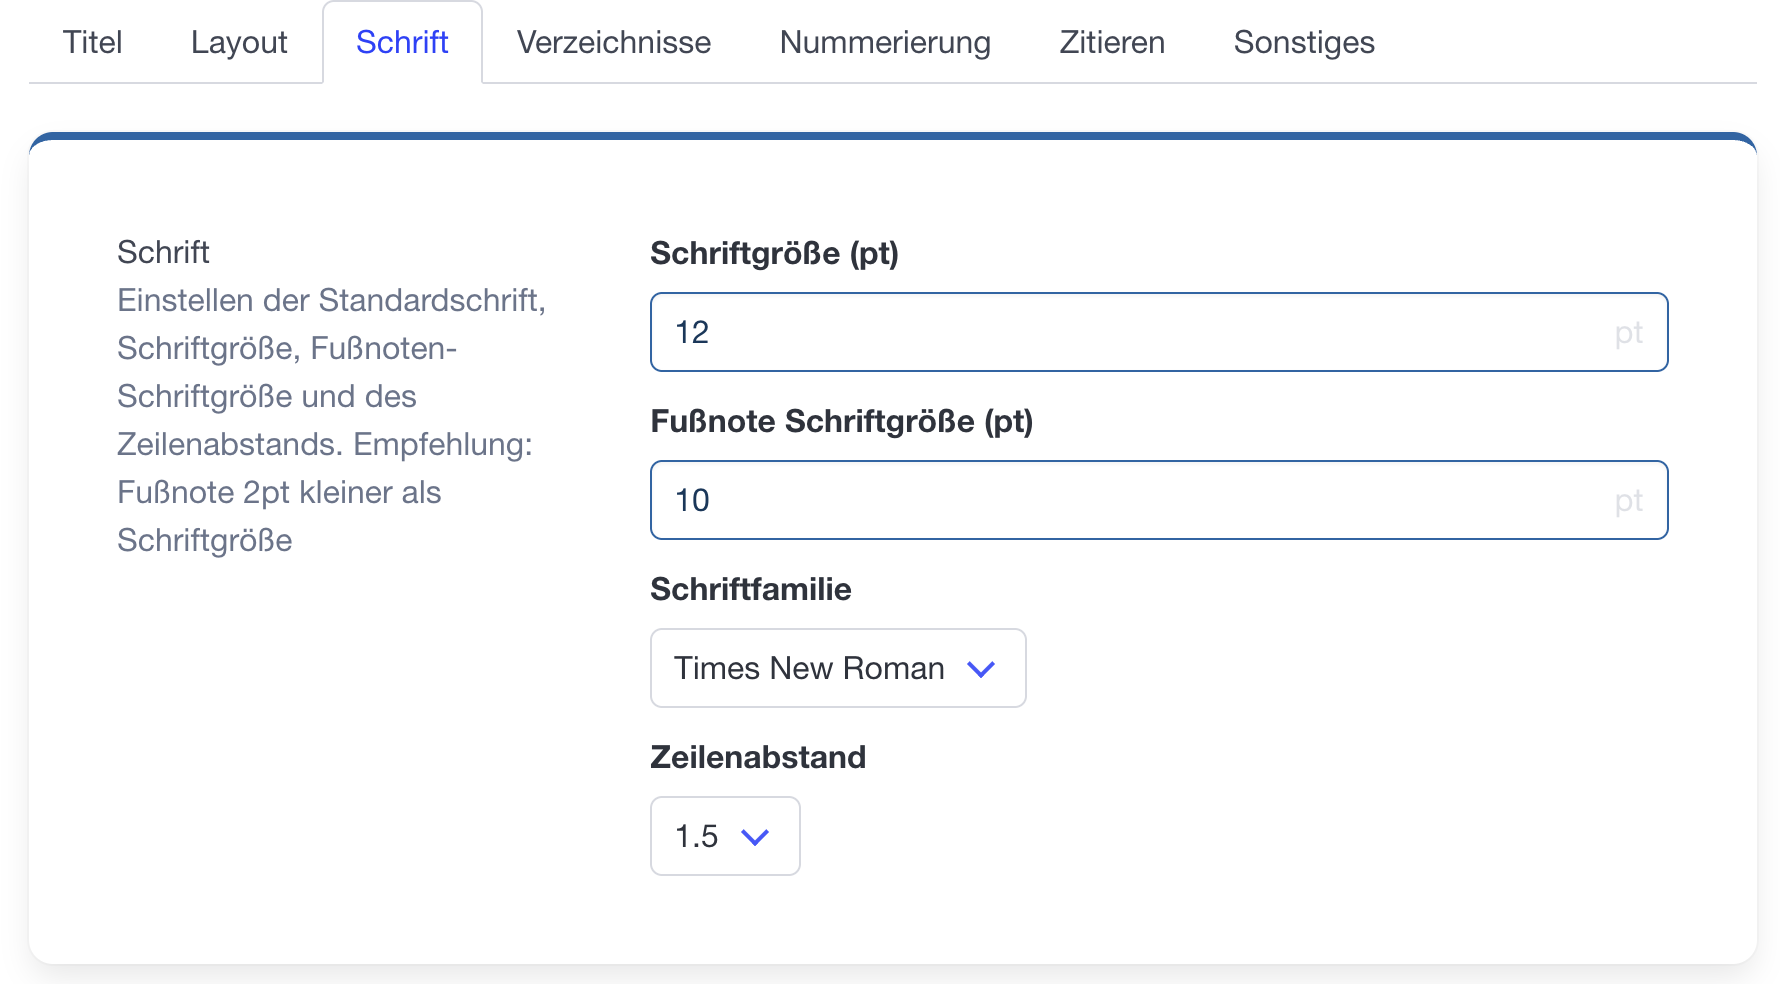The image size is (1780, 984).
Task: Click the pt unit suffix in Fußnote field
Action: (1628, 500)
